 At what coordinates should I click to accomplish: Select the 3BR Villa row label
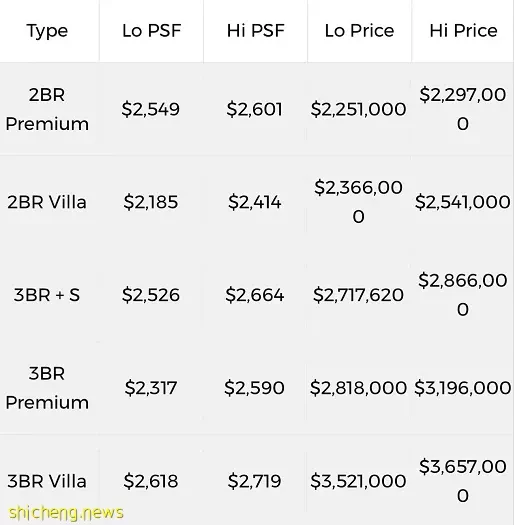[x=47, y=481]
